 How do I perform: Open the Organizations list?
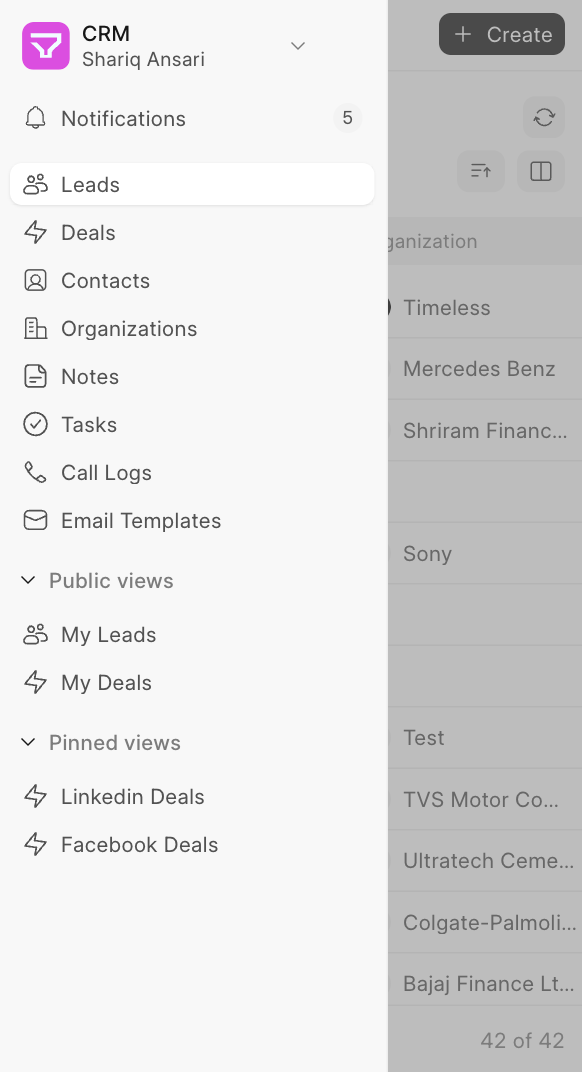click(128, 328)
